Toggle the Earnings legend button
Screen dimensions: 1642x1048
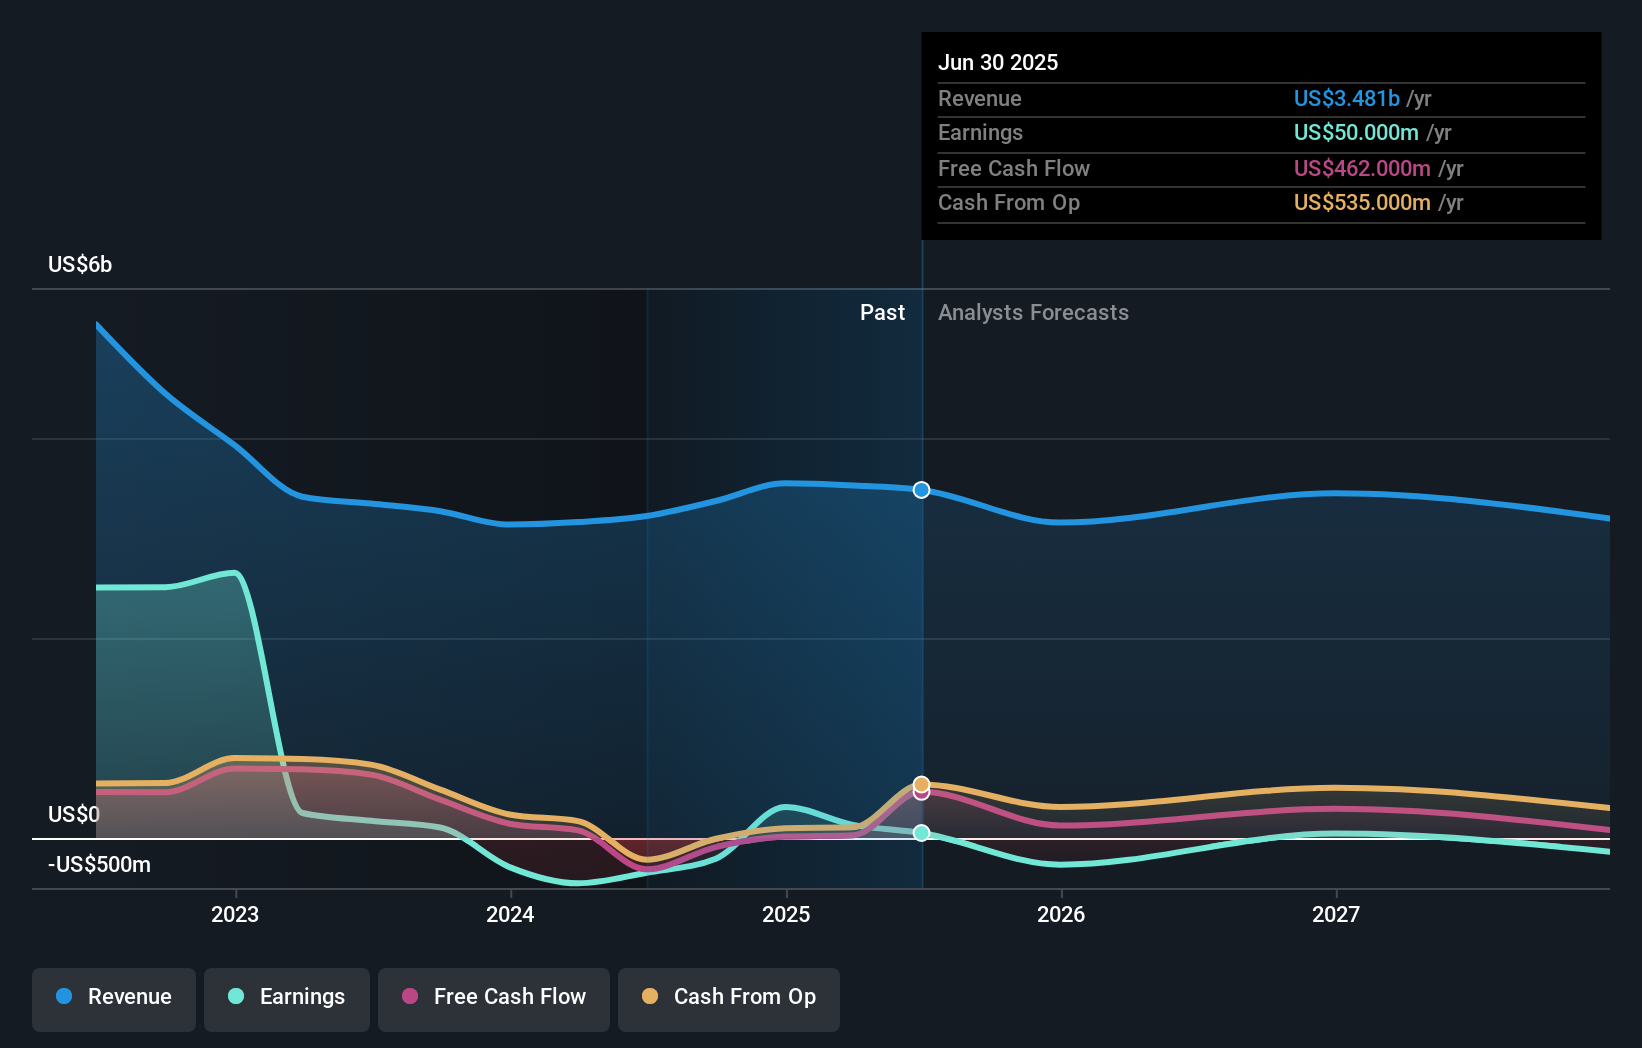tap(287, 999)
